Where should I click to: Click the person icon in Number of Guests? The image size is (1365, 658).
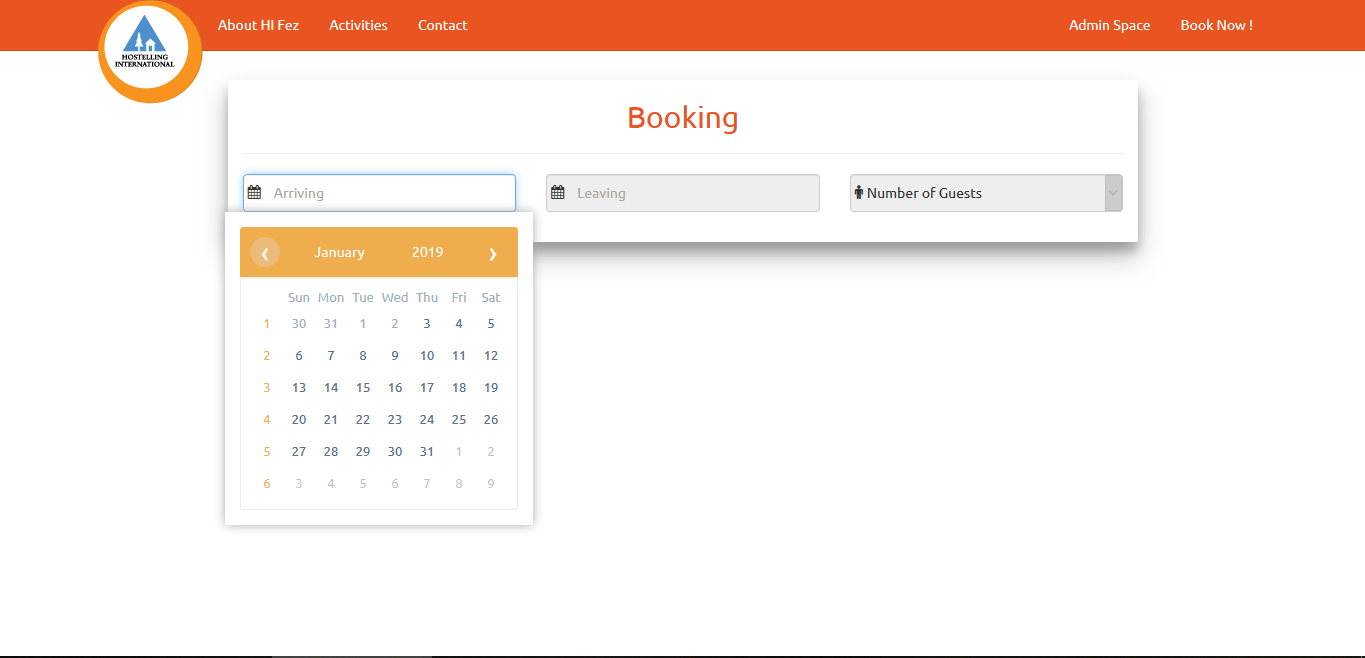[x=859, y=192]
